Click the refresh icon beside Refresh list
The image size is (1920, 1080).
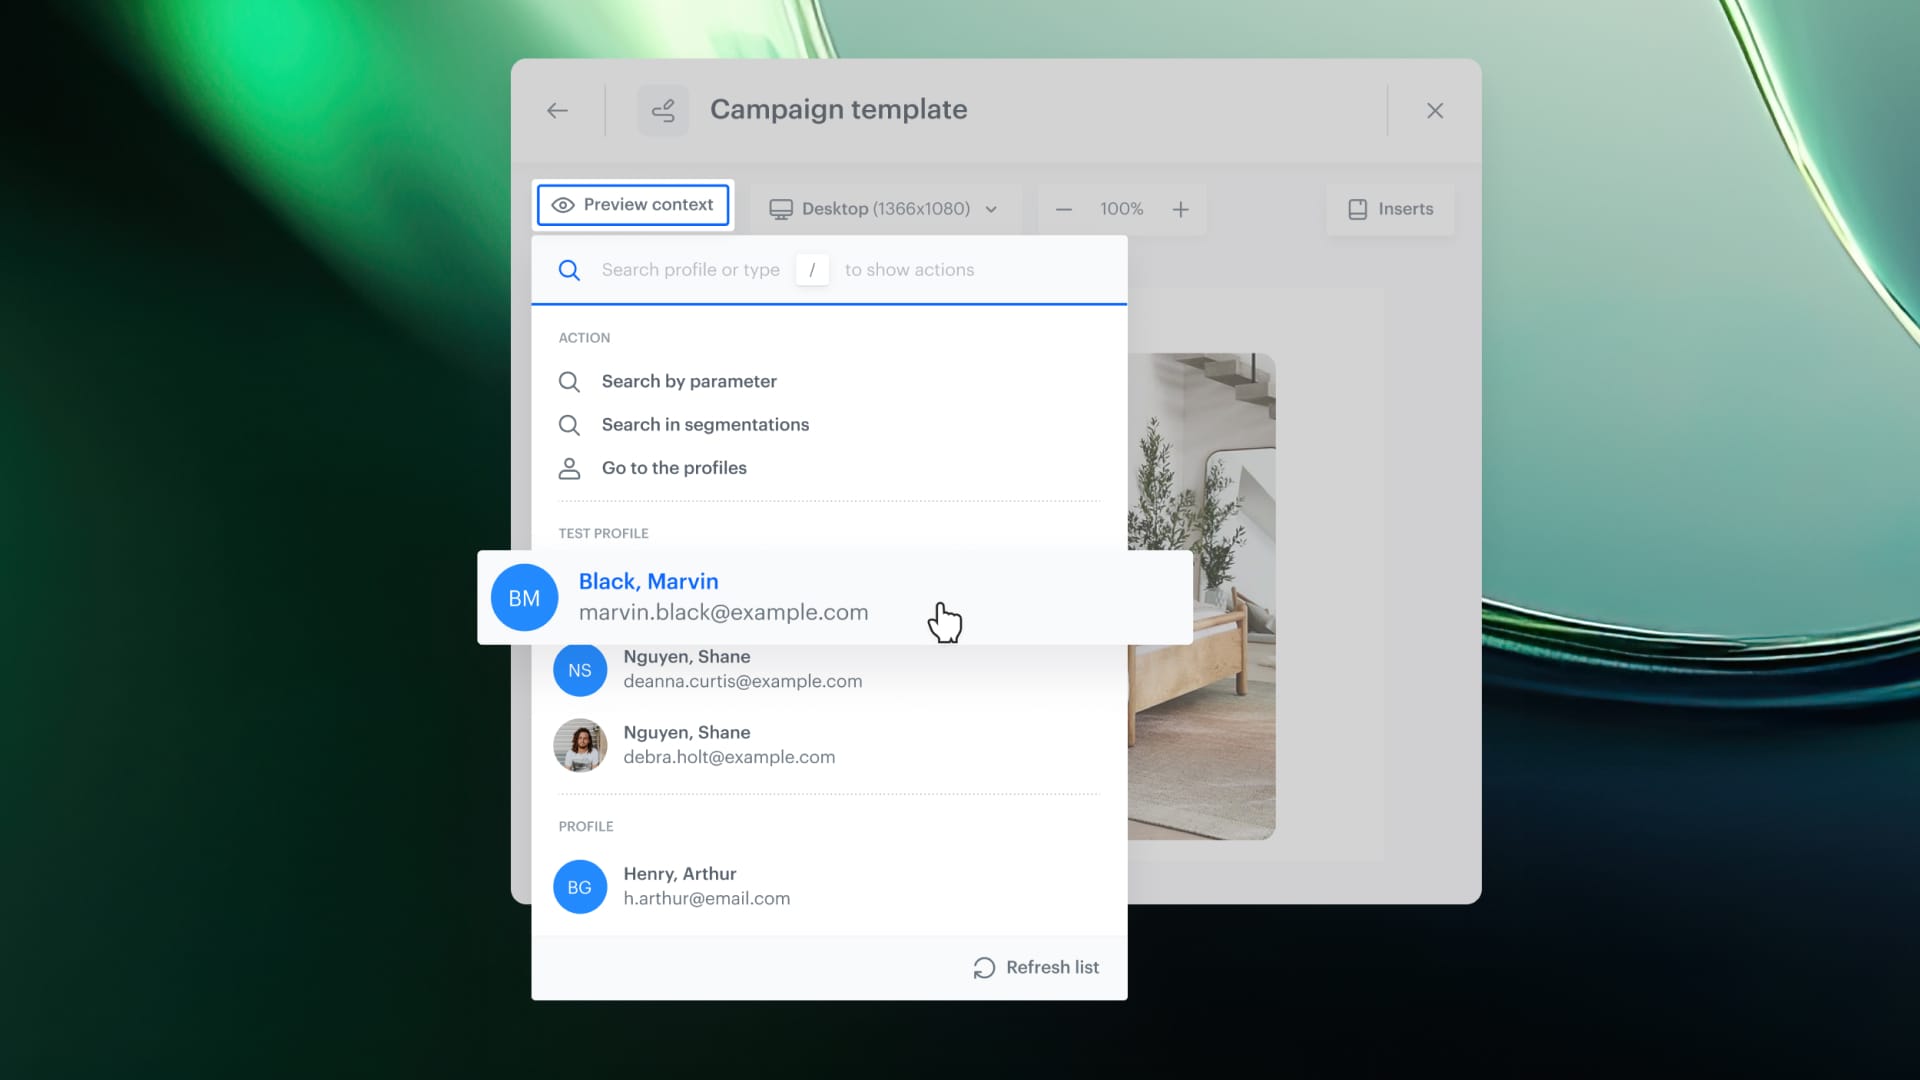click(x=983, y=967)
